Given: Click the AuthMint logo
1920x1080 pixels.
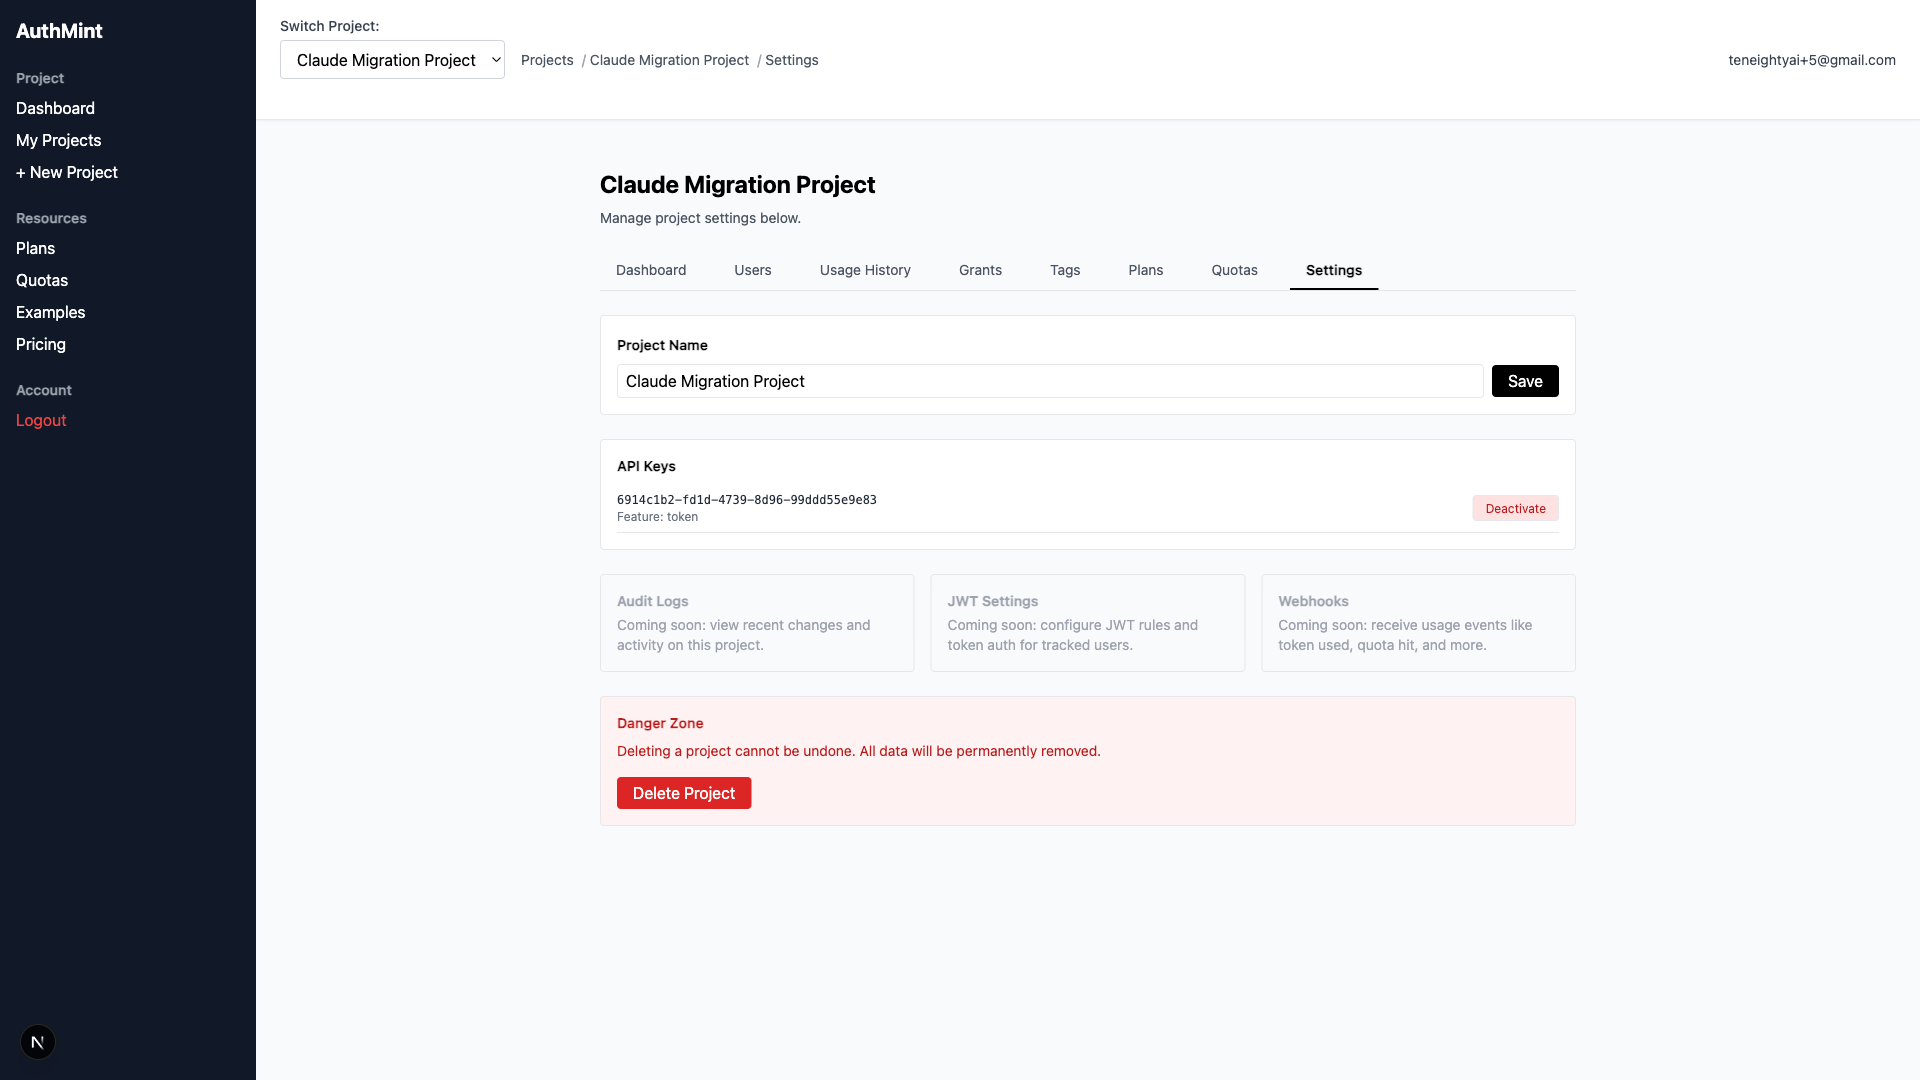Looking at the screenshot, I should [59, 31].
